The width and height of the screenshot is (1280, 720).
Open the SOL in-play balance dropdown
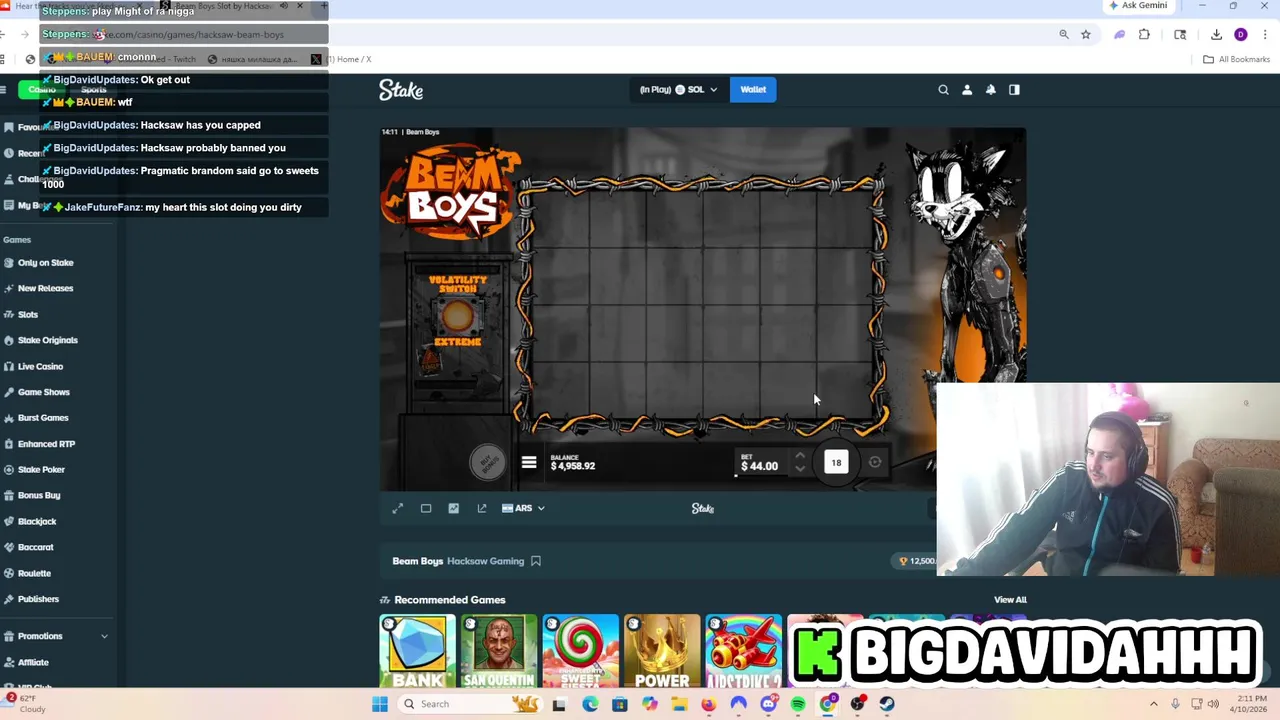tap(679, 90)
